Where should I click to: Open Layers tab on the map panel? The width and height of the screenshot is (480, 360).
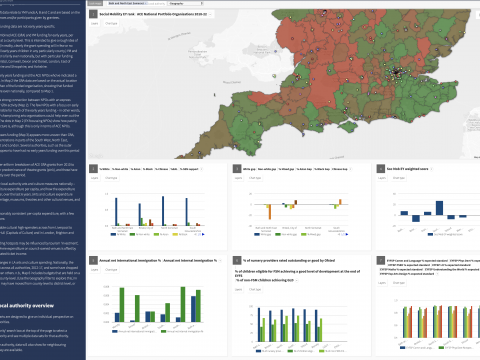[x=95, y=23]
